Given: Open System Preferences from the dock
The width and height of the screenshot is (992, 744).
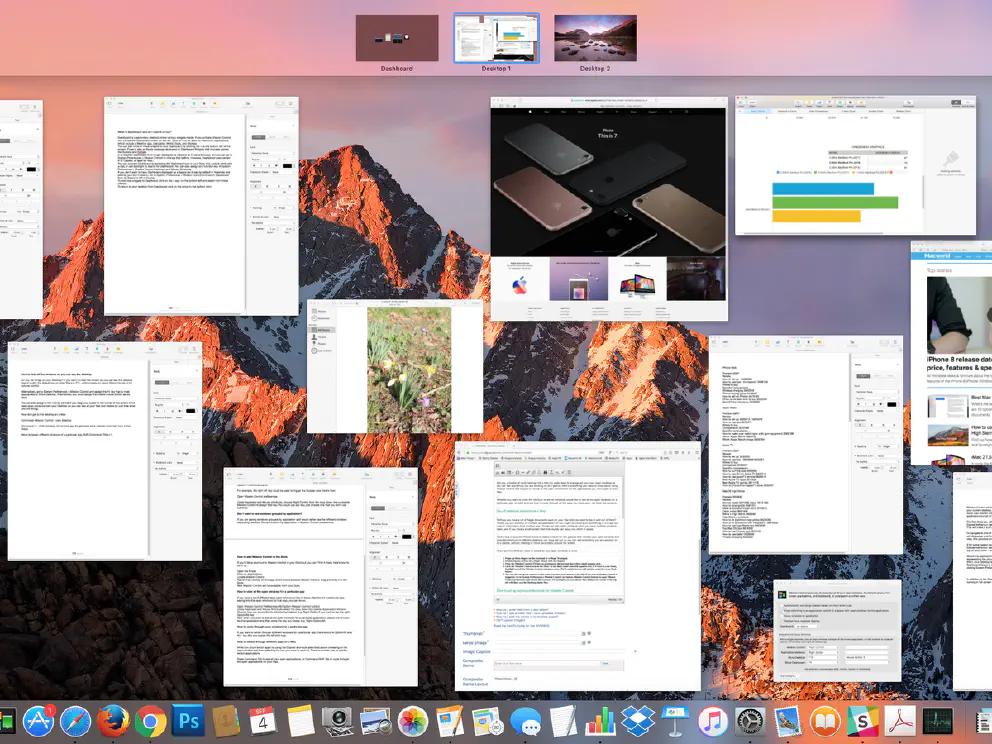Looking at the screenshot, I should 750,721.
